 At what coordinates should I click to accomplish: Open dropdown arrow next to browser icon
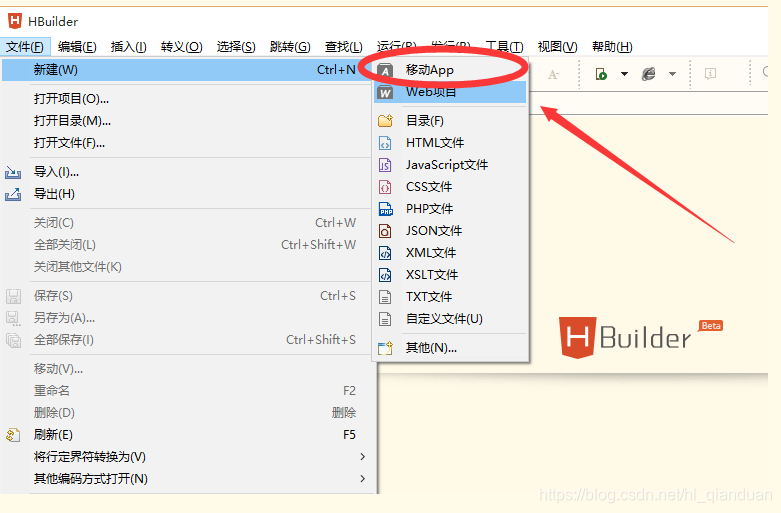672,74
